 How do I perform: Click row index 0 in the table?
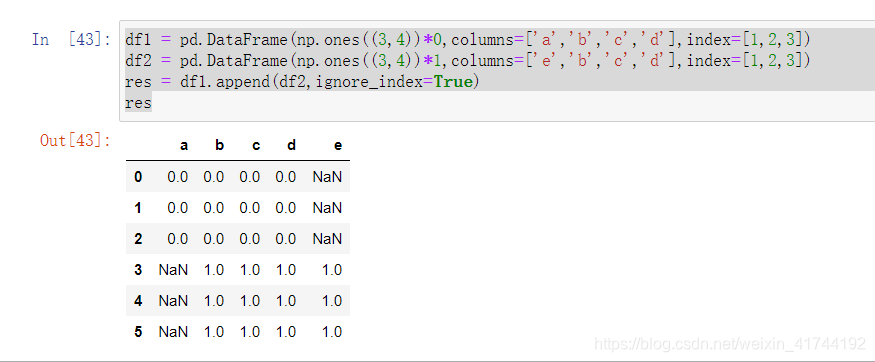point(138,177)
